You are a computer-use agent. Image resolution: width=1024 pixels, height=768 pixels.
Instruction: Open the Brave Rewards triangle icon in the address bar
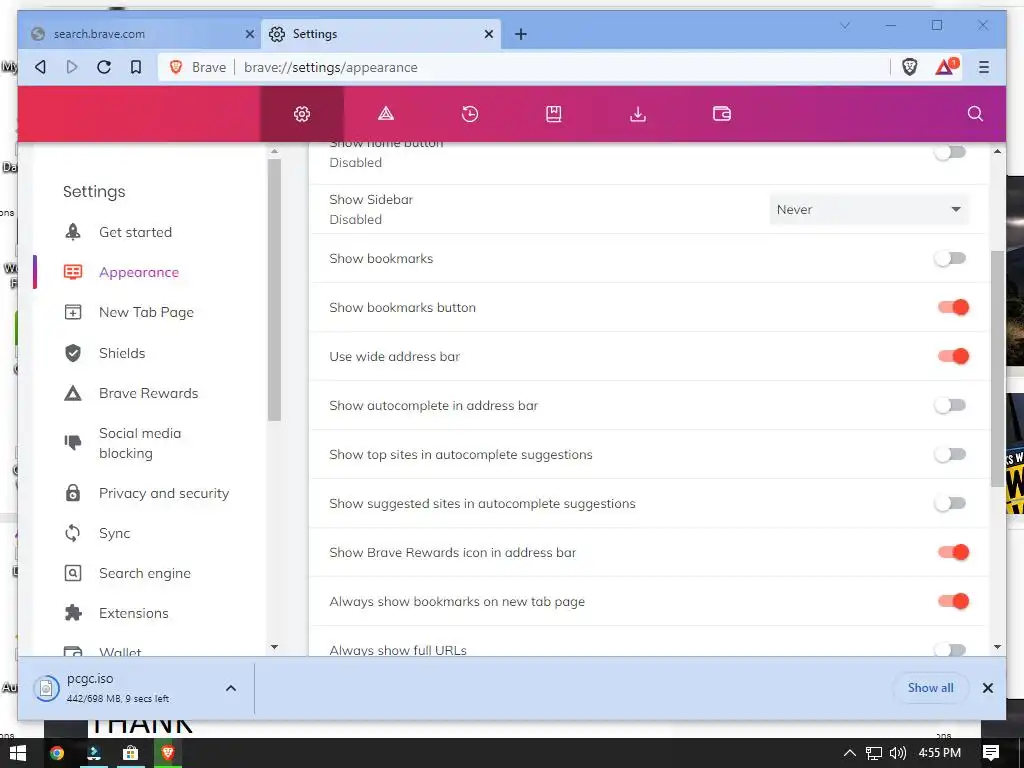(946, 67)
